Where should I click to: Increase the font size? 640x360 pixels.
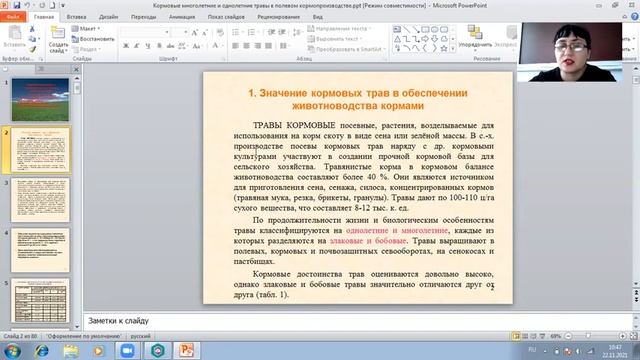point(195,32)
